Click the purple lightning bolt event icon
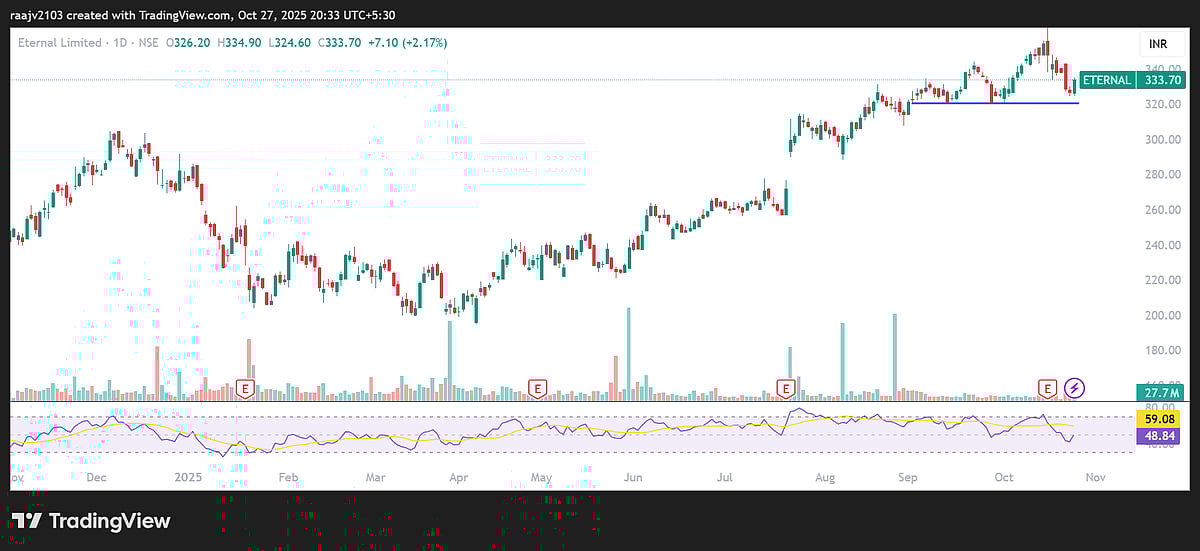The width and height of the screenshot is (1200, 551). [1075, 387]
